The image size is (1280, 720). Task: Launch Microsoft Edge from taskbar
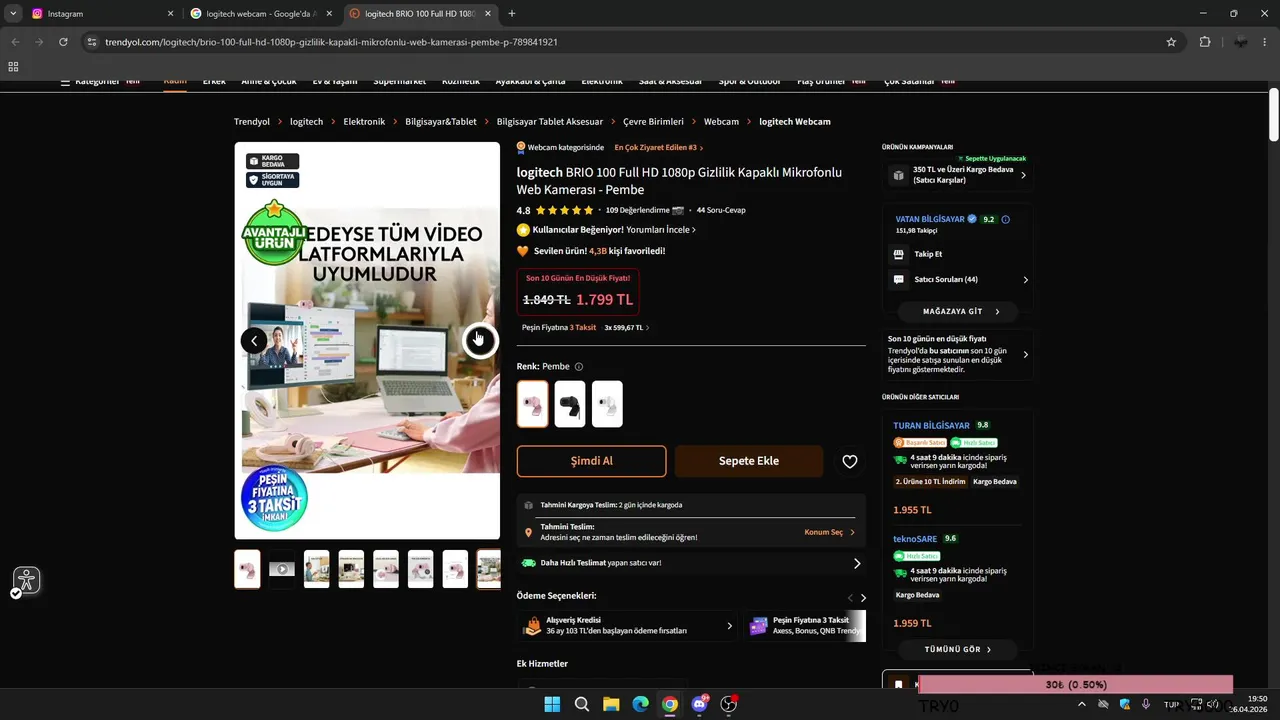tap(640, 705)
